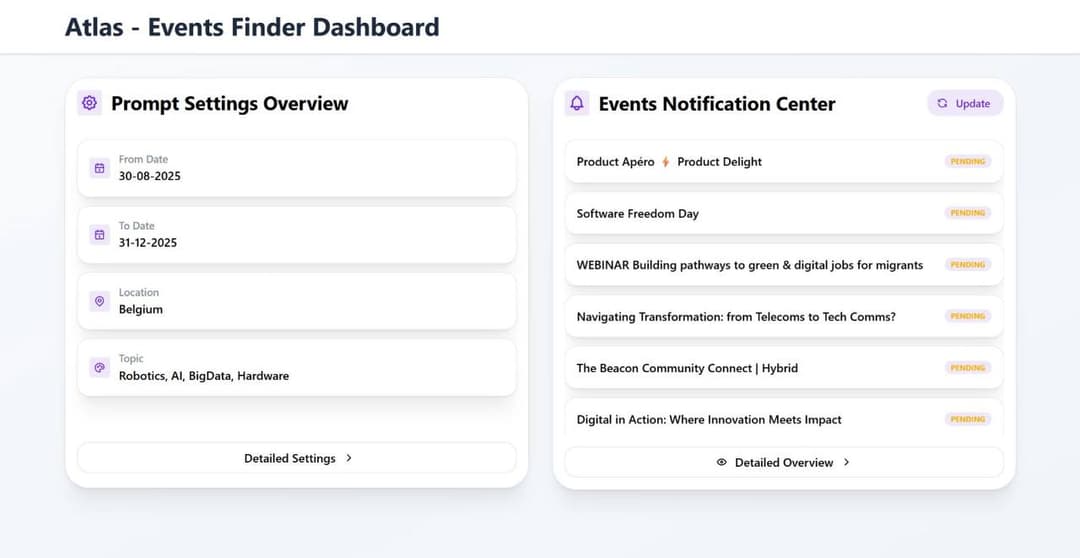
Task: Click the gear icon beside Prompt Settings Overview
Action: coord(90,103)
